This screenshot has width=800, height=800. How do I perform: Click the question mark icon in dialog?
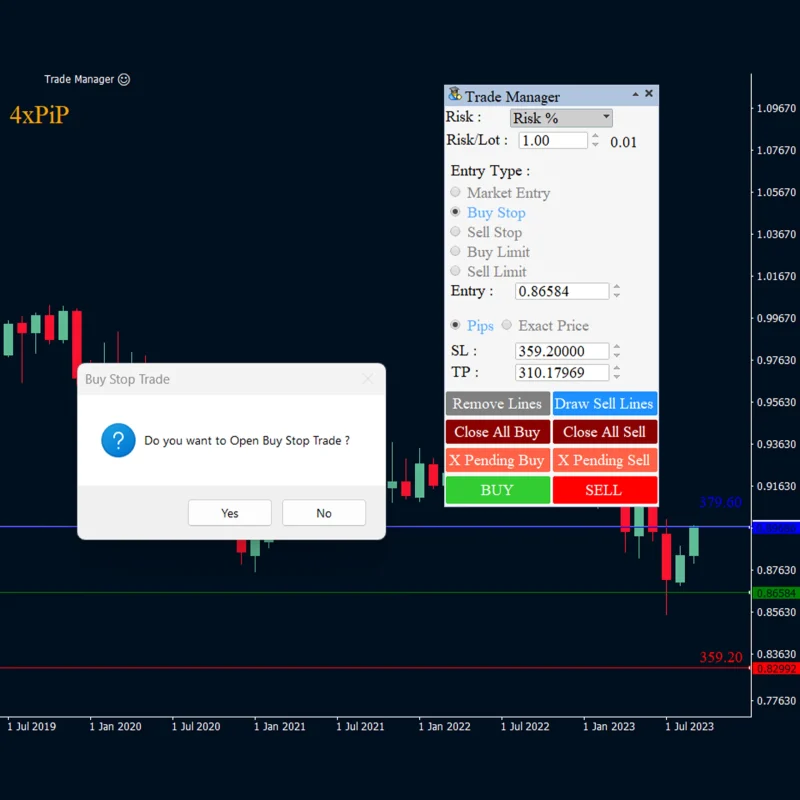pos(118,440)
